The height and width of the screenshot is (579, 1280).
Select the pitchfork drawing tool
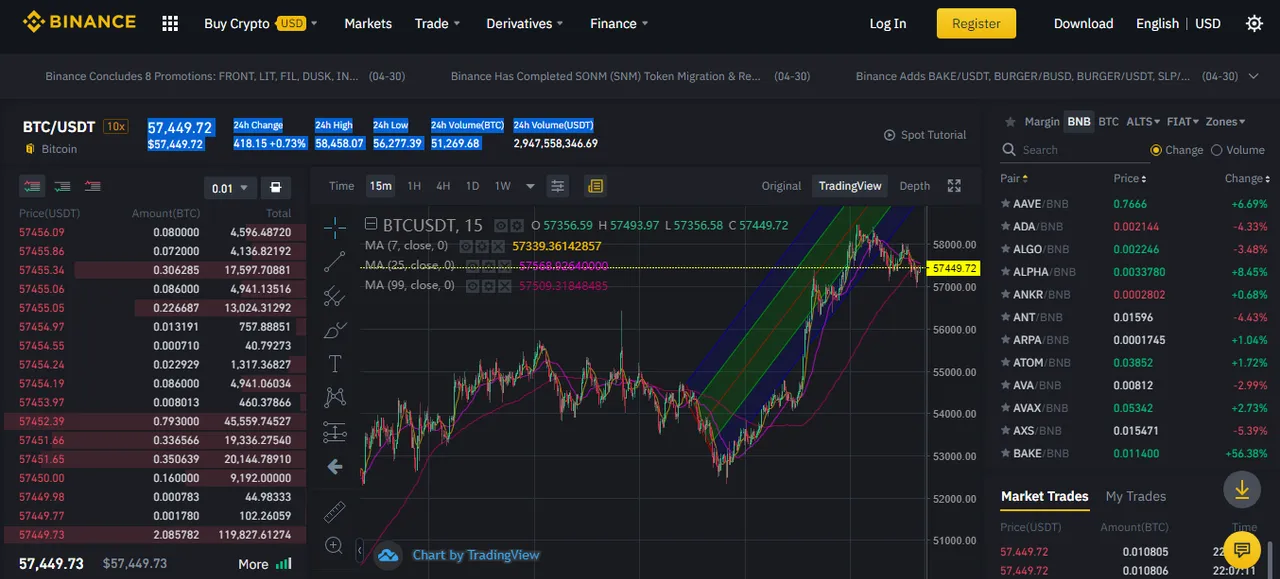tap(335, 296)
